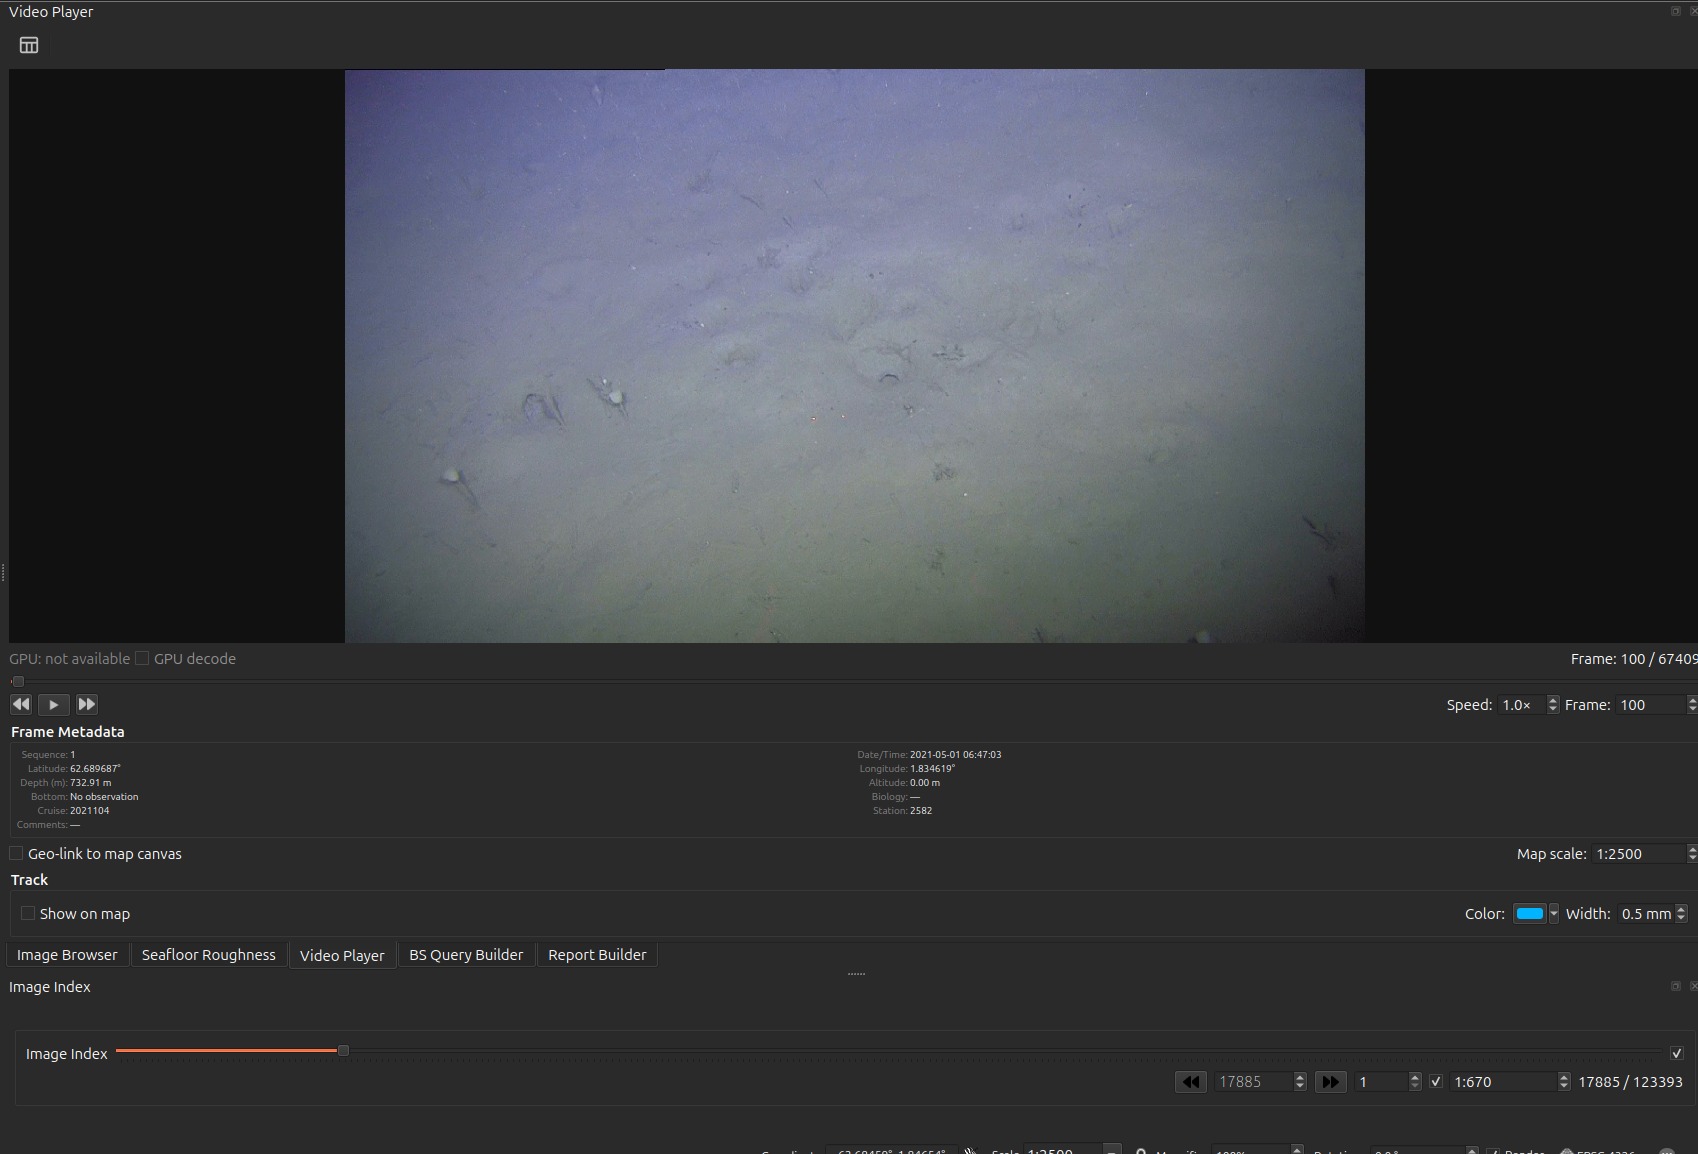Enable GPU decode checkbox
Image resolution: width=1698 pixels, height=1154 pixels.
[x=142, y=658]
